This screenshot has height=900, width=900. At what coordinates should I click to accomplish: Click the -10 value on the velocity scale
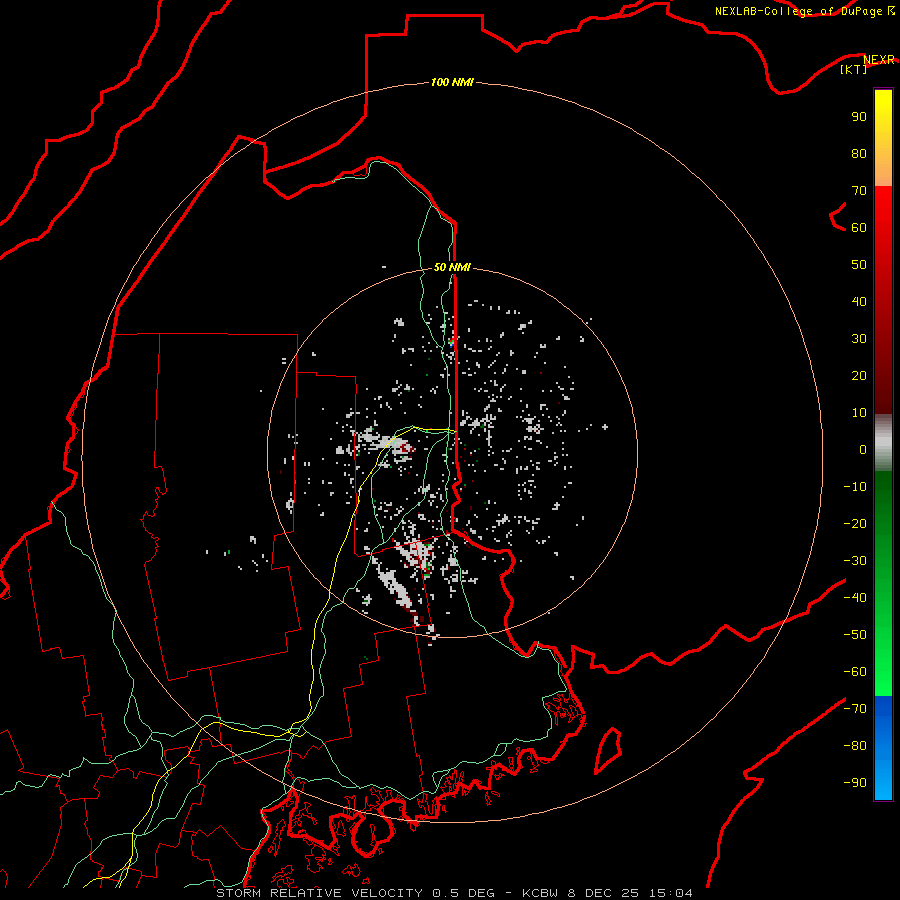point(855,487)
